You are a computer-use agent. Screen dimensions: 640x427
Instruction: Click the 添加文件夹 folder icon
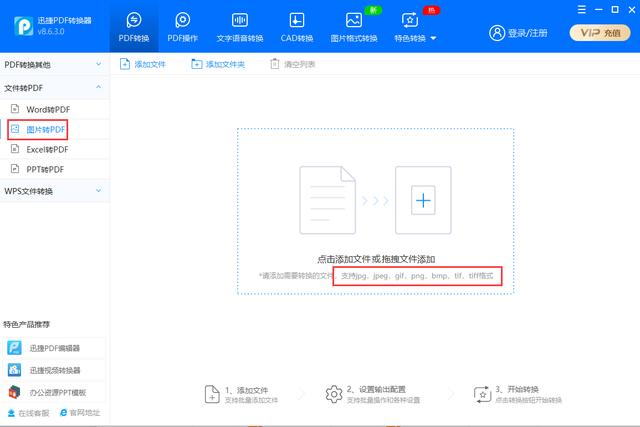coord(197,64)
